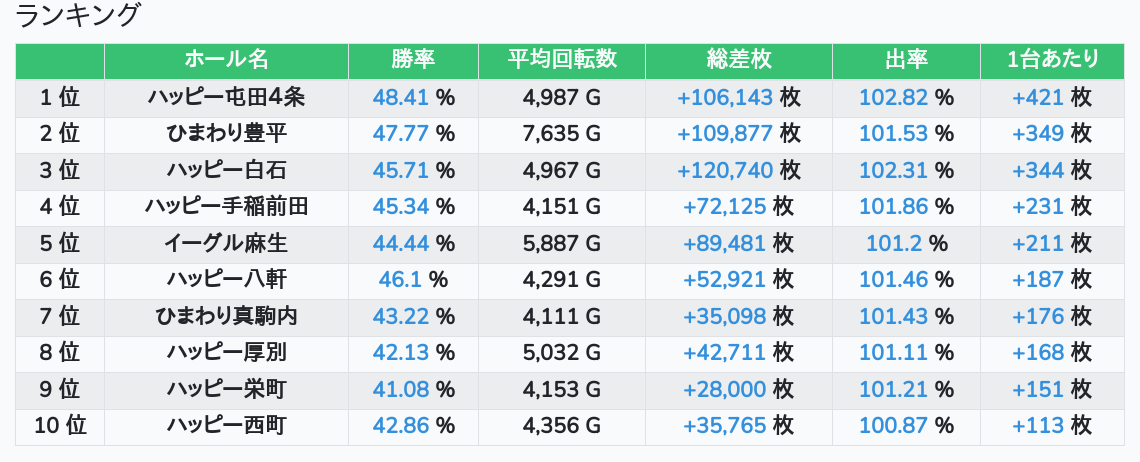Click ハッピー手稲前田 hall name
The height and width of the screenshot is (462, 1140).
[x=226, y=207]
